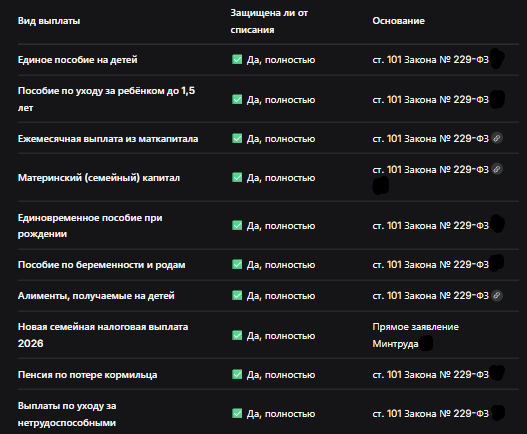Select the Защищена ли от списания header
This screenshot has height=434, width=527.
pos(269,21)
